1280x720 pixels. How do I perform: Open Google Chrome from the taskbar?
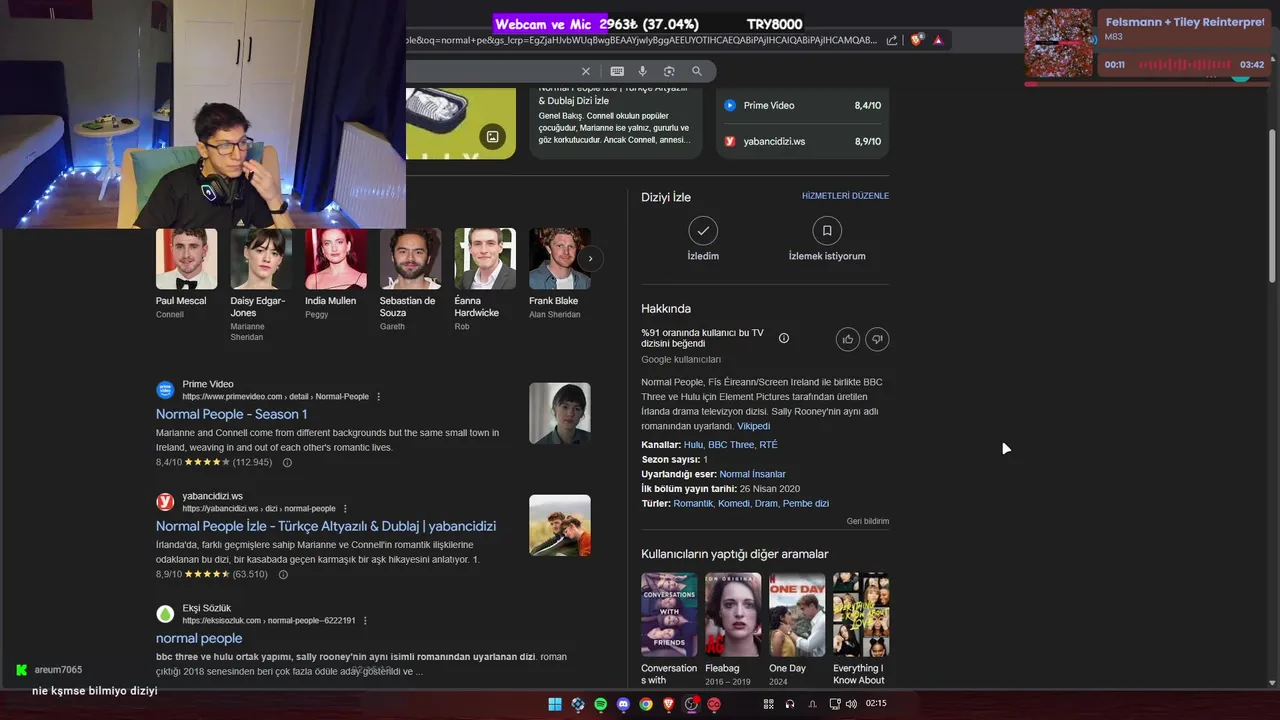(646, 704)
